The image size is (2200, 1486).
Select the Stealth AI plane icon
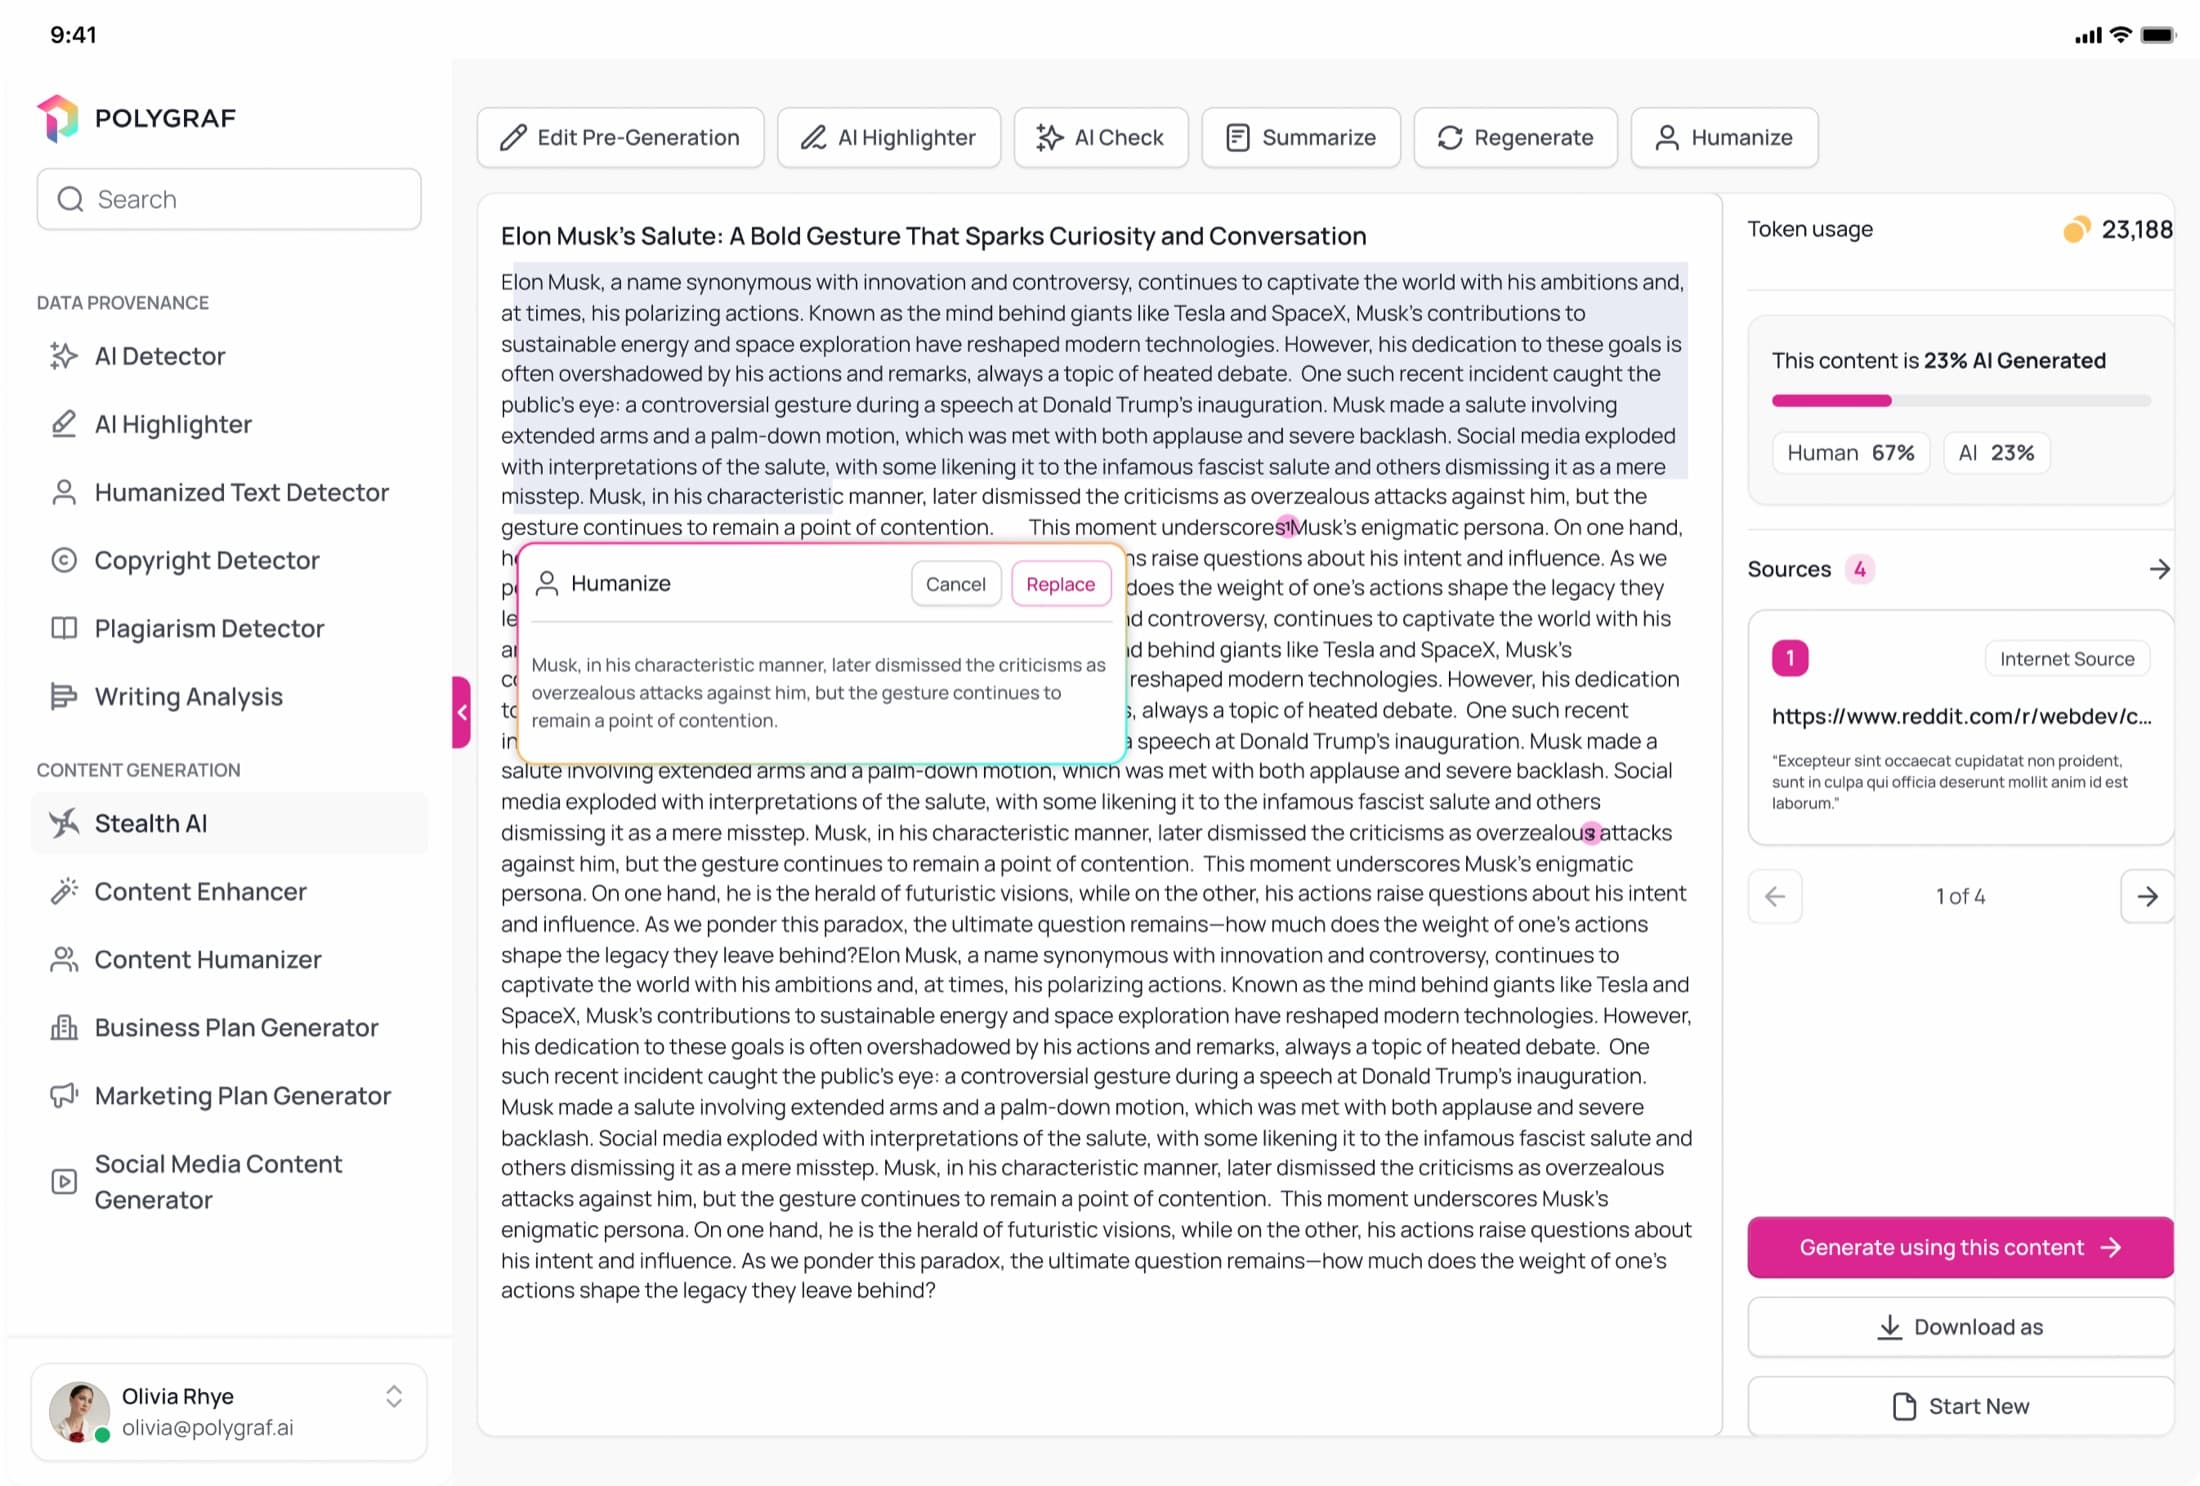(64, 823)
